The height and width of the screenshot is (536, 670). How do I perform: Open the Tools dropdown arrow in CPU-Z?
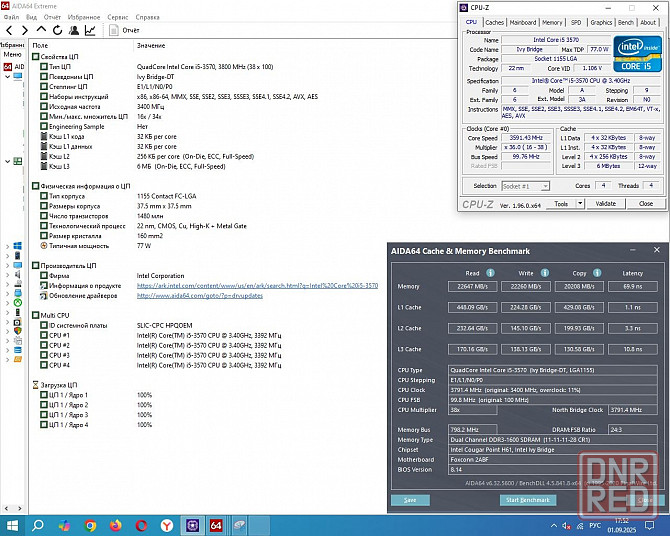581,204
